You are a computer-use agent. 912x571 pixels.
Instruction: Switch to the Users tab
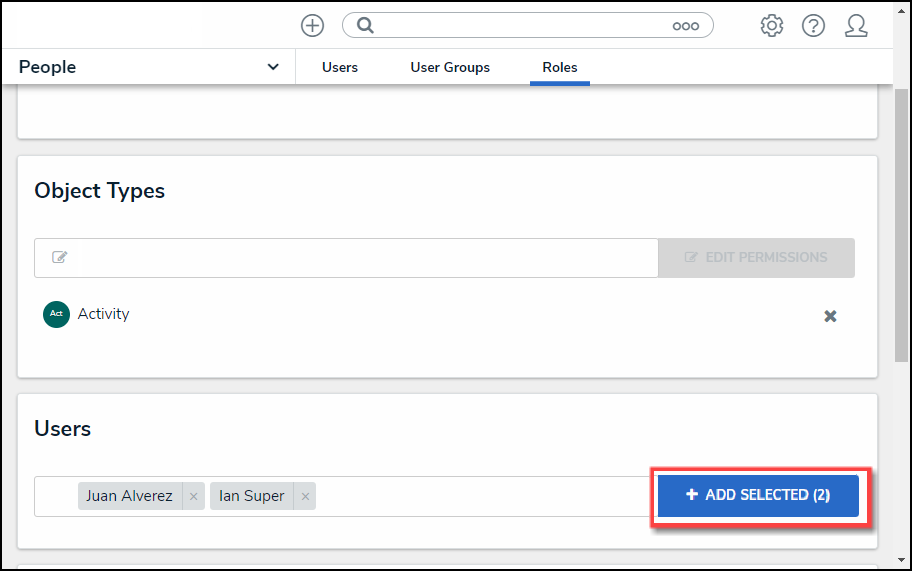point(340,67)
